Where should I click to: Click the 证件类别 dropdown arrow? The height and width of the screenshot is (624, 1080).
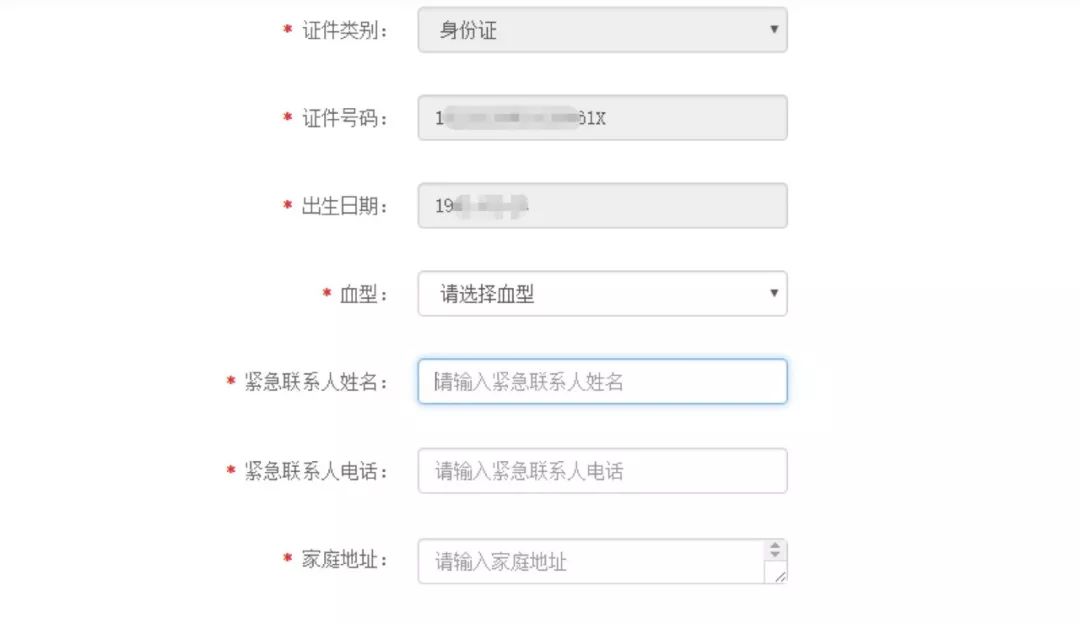click(x=773, y=30)
